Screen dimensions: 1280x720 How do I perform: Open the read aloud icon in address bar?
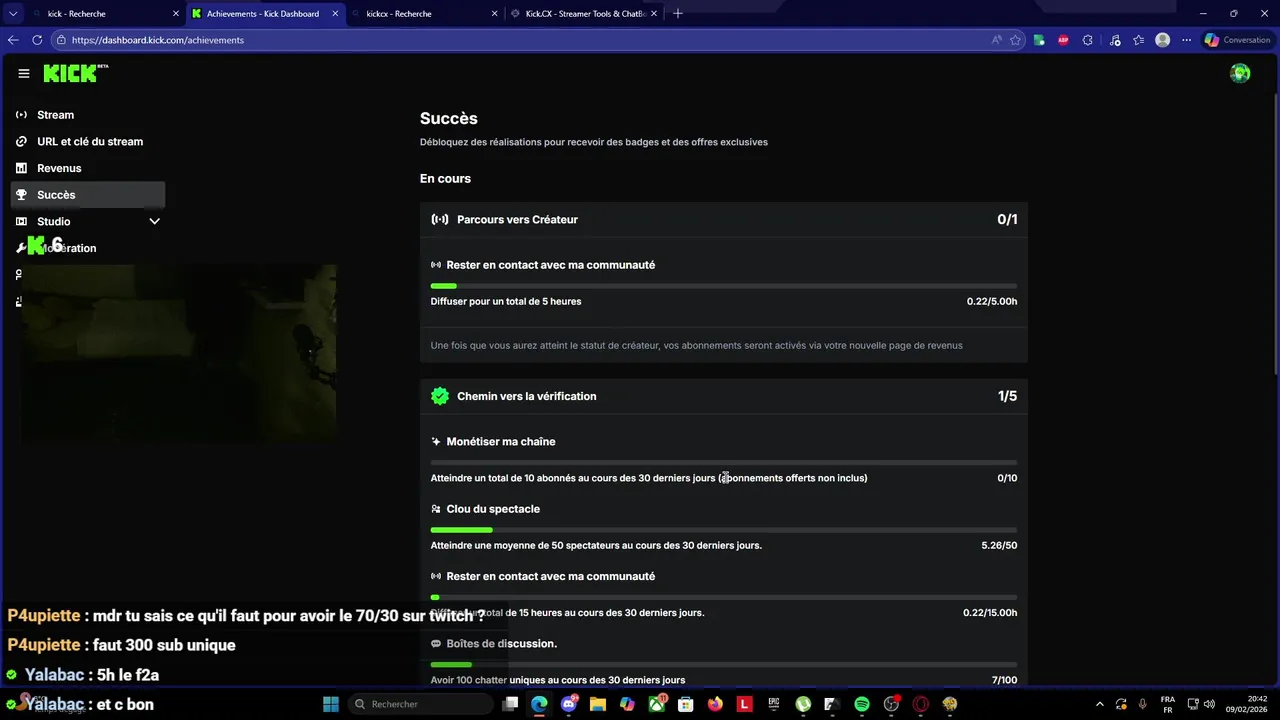997,40
